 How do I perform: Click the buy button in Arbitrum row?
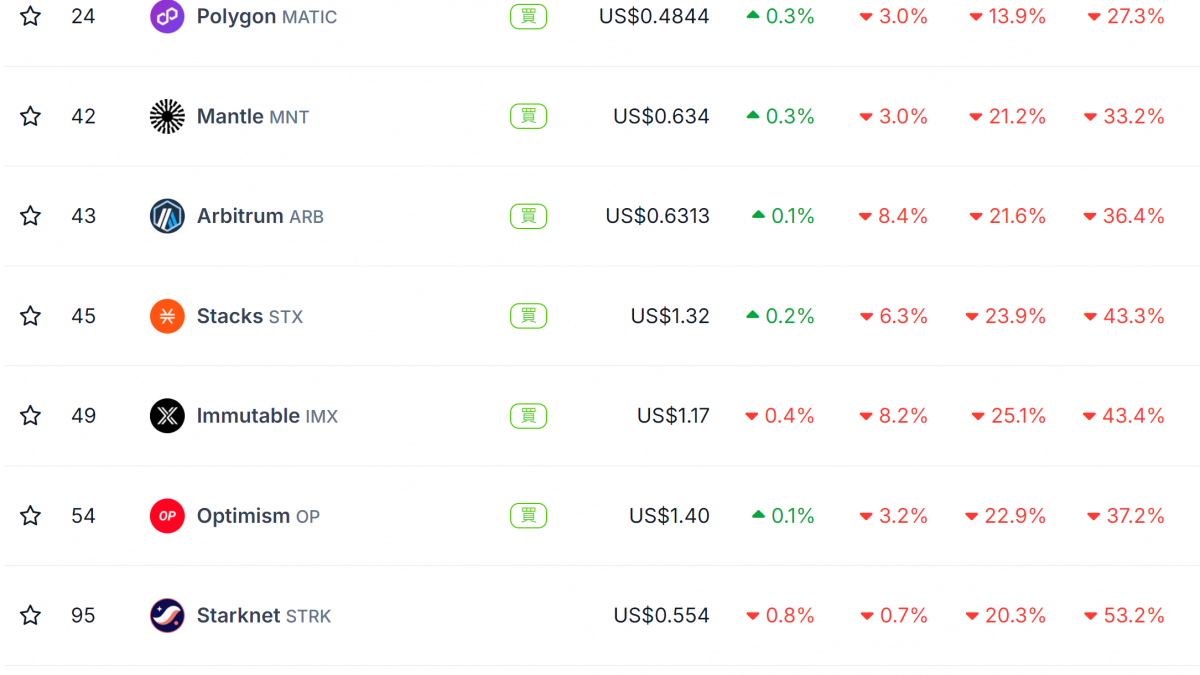click(x=528, y=216)
